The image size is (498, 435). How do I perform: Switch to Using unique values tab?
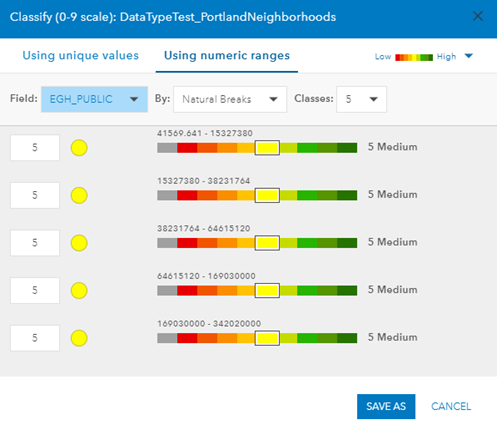81,55
